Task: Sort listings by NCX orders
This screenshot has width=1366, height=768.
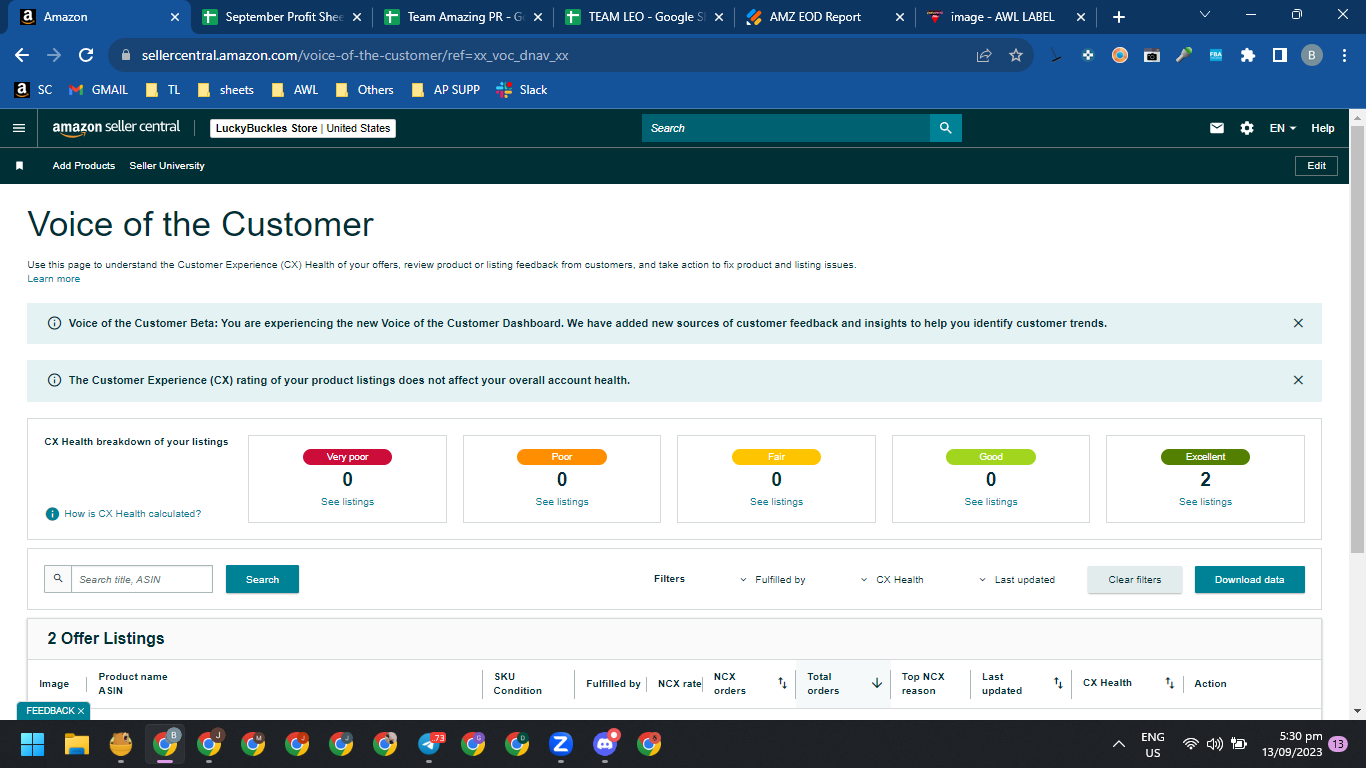Action: tap(782, 683)
